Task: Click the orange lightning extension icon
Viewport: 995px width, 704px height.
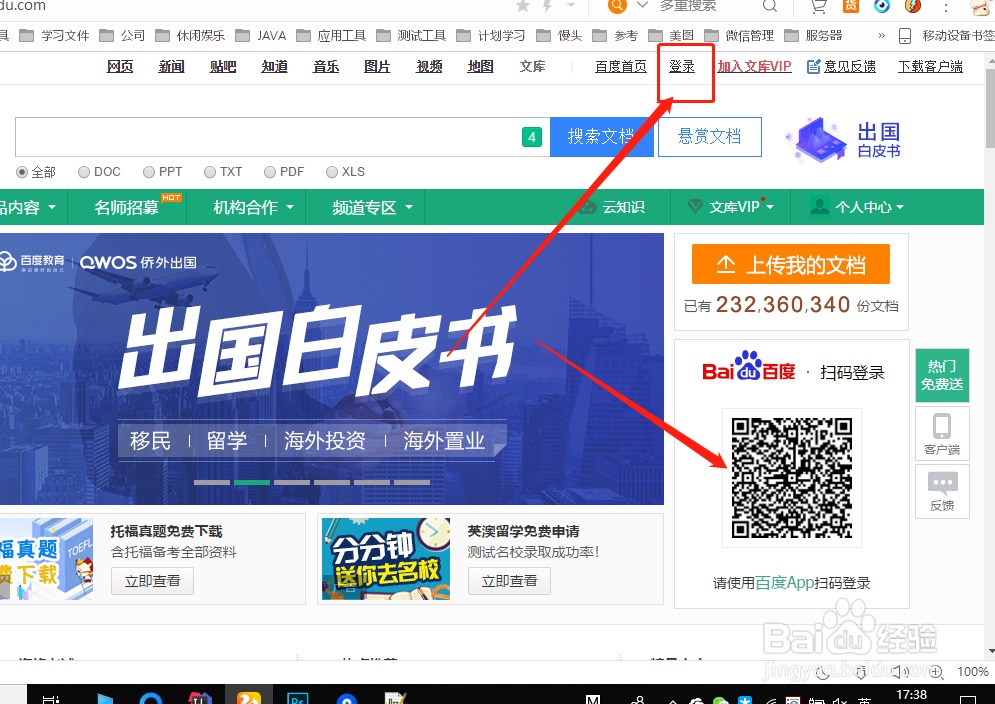Action: 913,6
